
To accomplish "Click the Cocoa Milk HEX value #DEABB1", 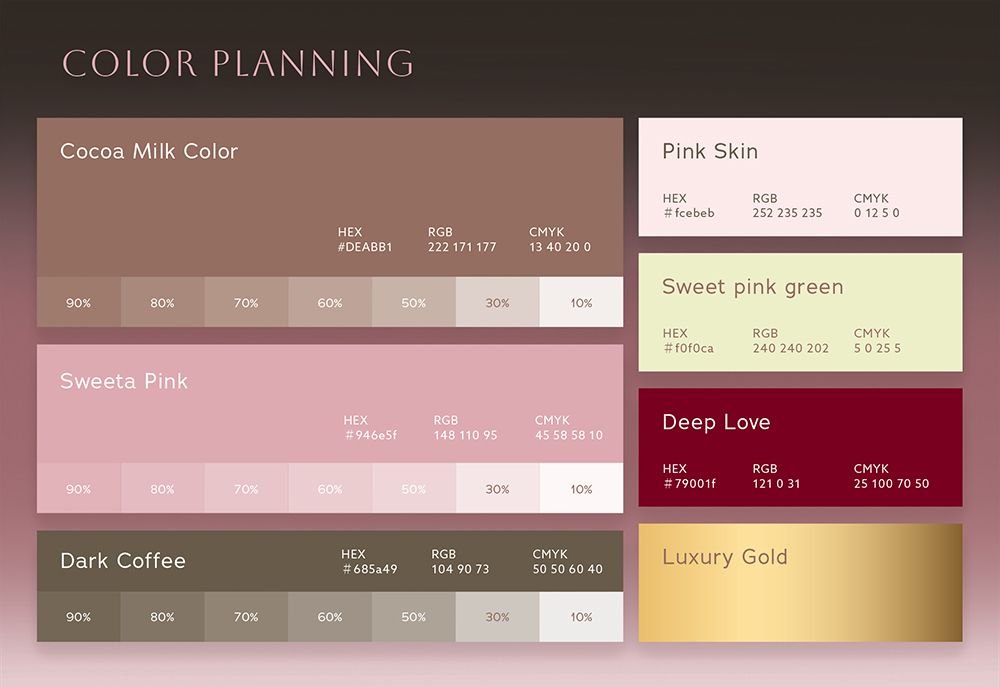I will 365,247.
